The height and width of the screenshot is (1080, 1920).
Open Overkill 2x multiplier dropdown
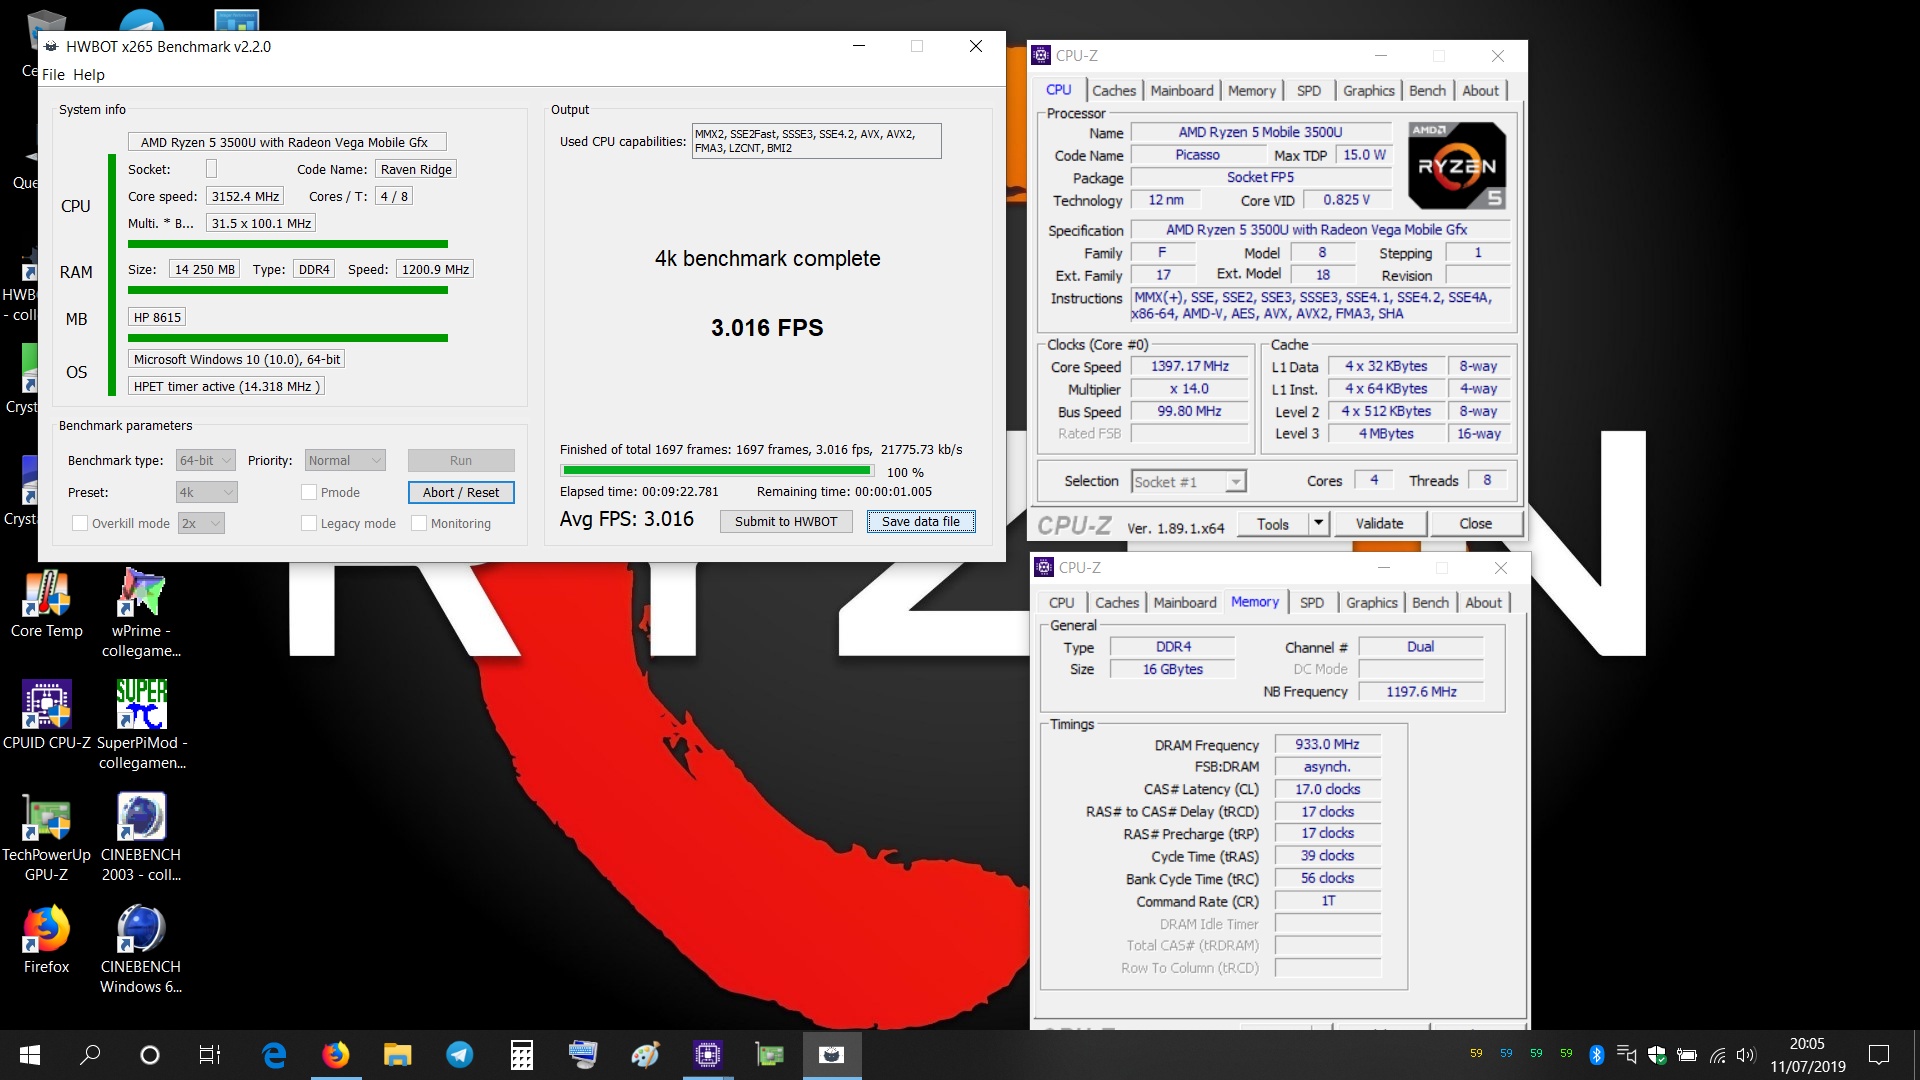click(x=201, y=523)
